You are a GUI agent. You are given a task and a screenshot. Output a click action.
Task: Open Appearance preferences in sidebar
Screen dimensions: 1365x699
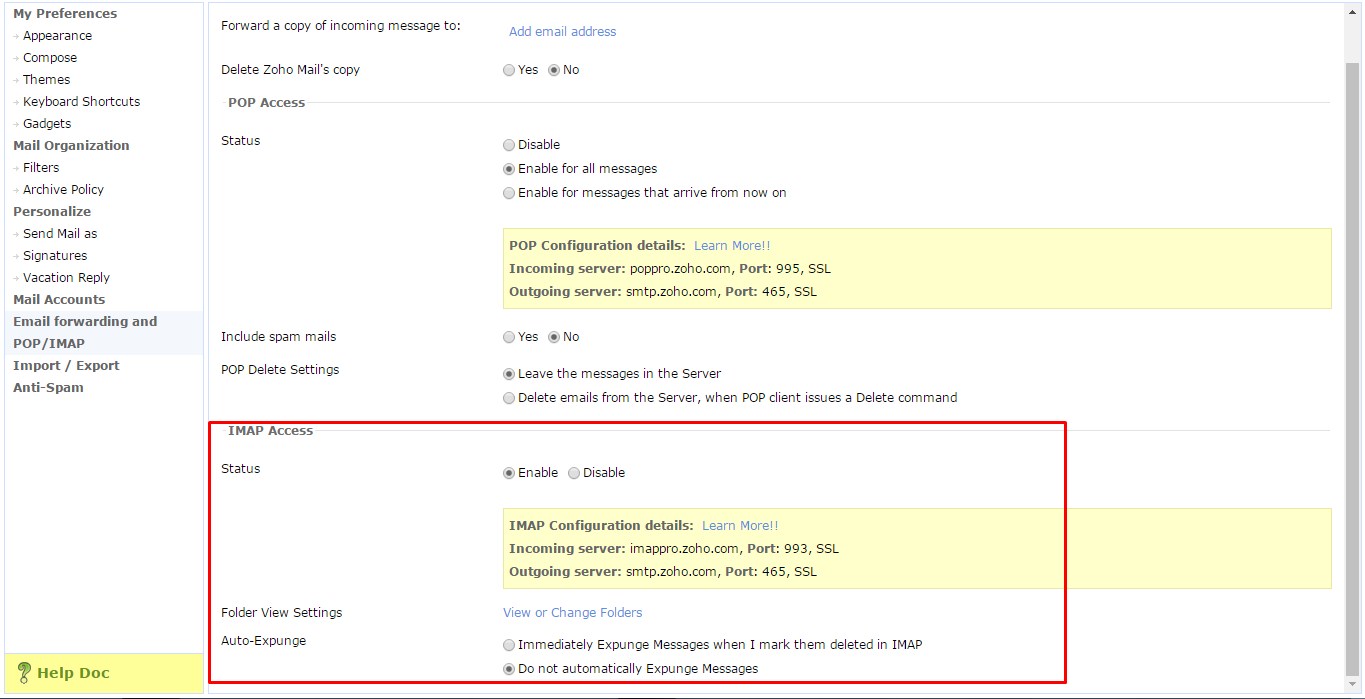(57, 36)
